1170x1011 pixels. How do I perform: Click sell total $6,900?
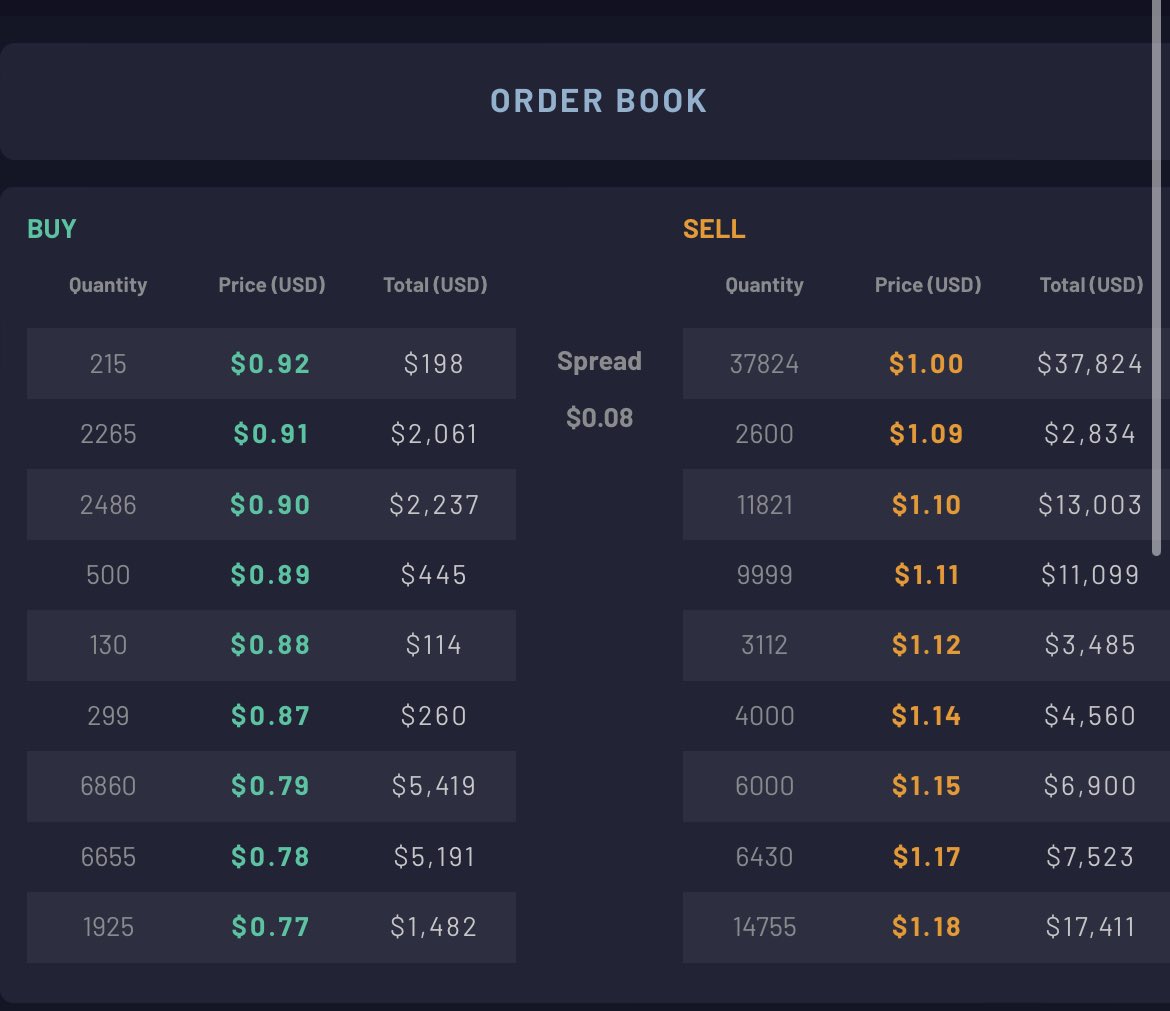1089,786
